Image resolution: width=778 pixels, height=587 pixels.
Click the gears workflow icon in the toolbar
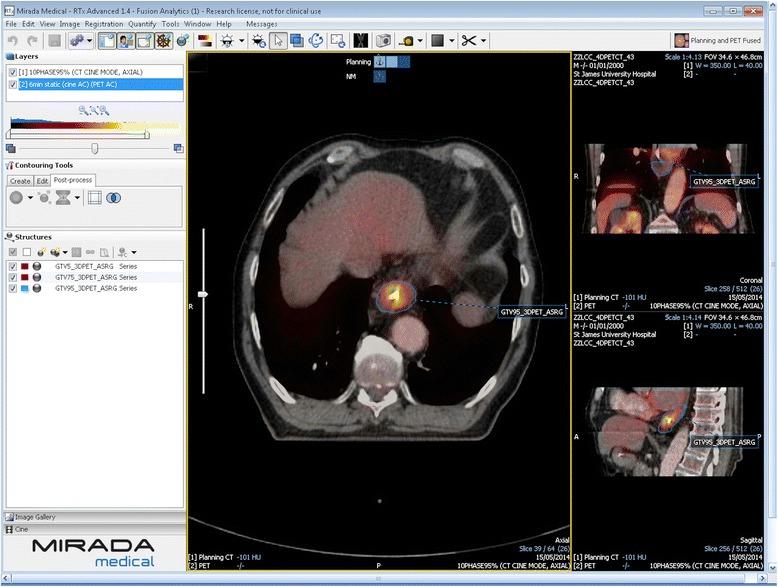(76, 41)
